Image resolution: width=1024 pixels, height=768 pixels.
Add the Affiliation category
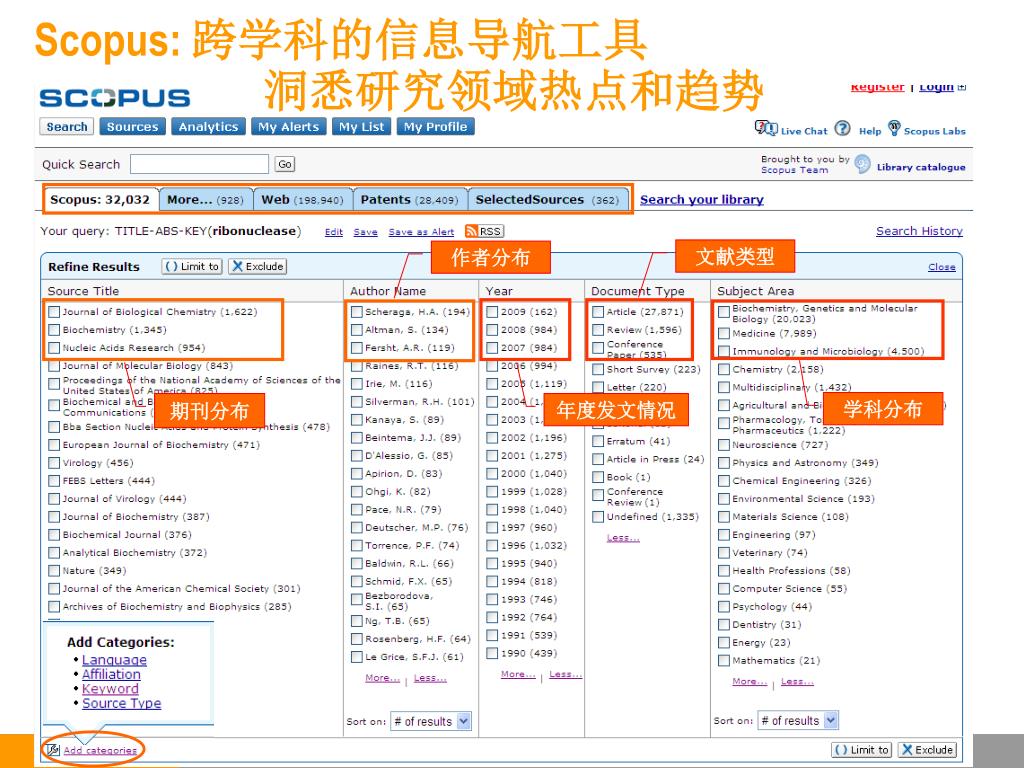pyautogui.click(x=111, y=674)
